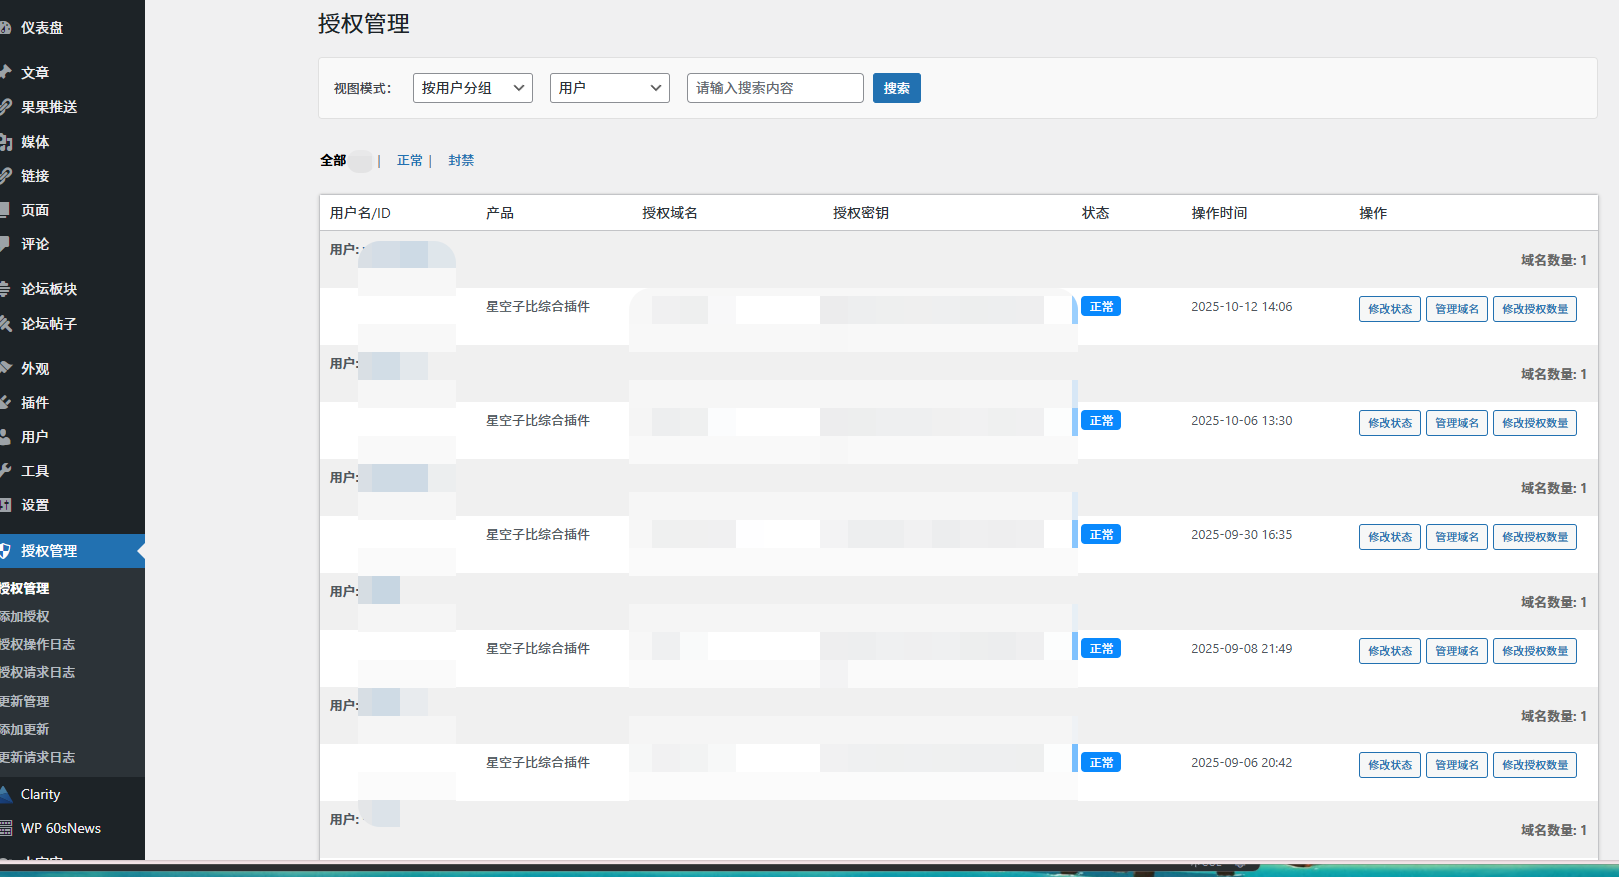Focus the 请输入搜索内容 search input field
The image size is (1619, 877).
pos(774,88)
